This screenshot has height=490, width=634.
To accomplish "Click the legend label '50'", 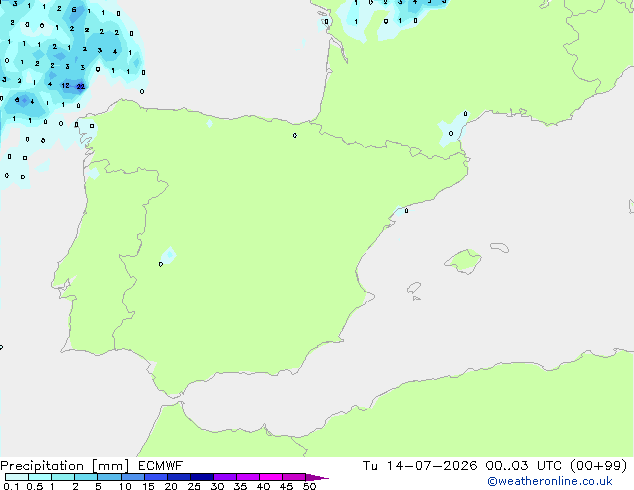I will [x=310, y=486].
